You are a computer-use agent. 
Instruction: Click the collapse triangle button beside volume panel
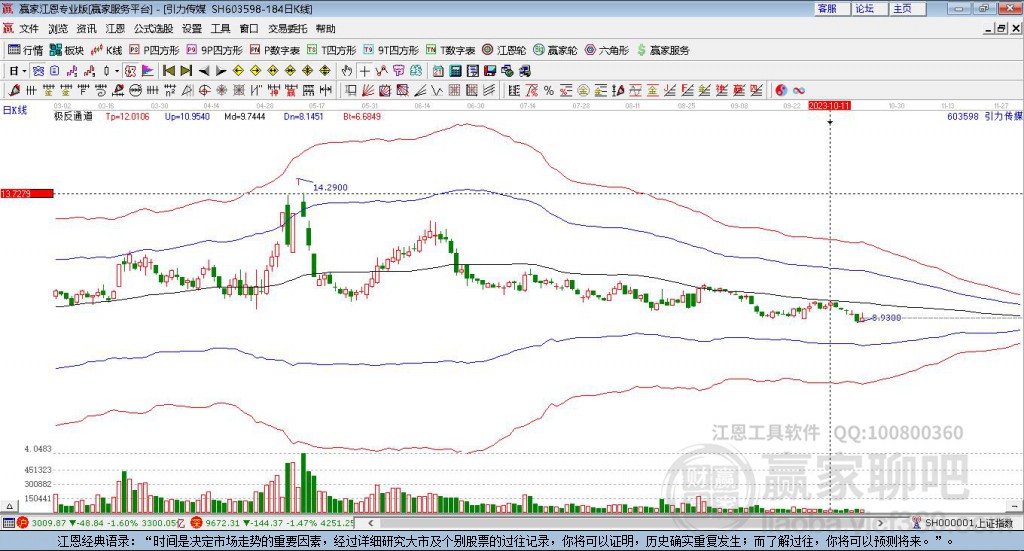[9, 506]
